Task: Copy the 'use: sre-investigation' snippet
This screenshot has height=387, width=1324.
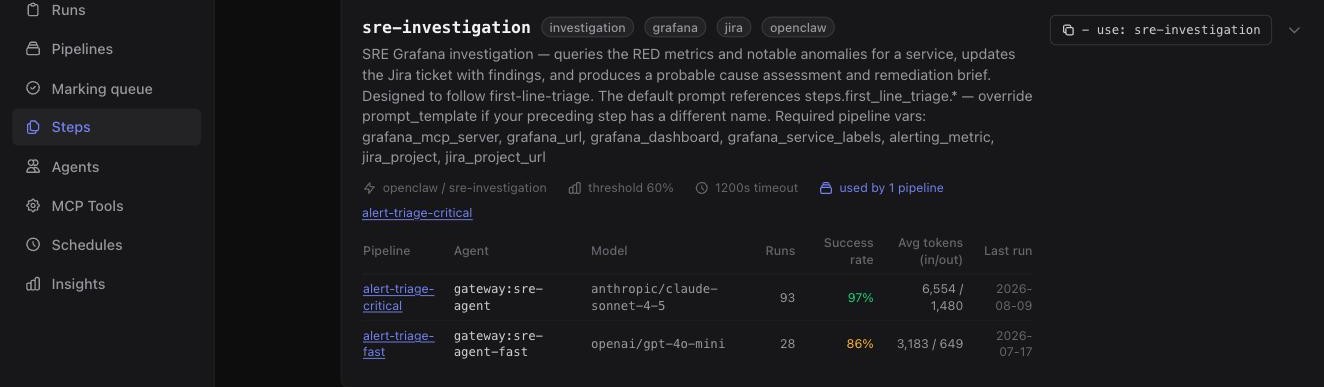Action: click(1160, 30)
